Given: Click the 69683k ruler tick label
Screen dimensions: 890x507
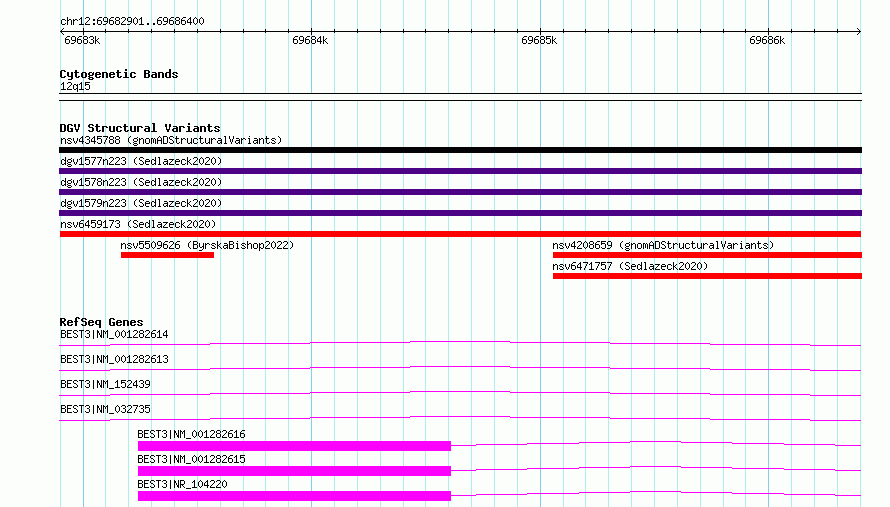Looking at the screenshot, I should pyautogui.click(x=82, y=40).
